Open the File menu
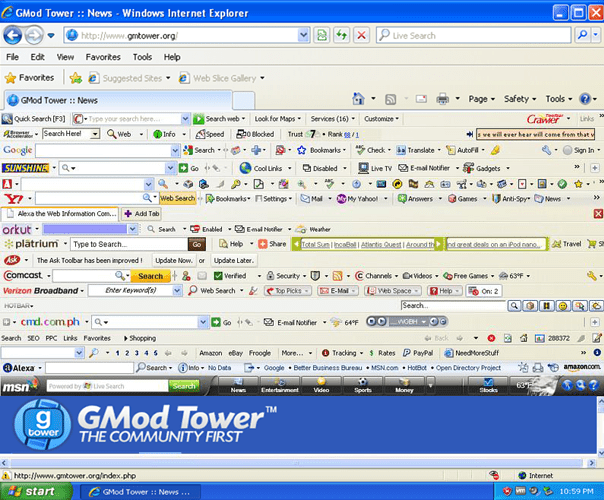Screen dimensions: 604x500 pyautogui.click(x=12, y=57)
